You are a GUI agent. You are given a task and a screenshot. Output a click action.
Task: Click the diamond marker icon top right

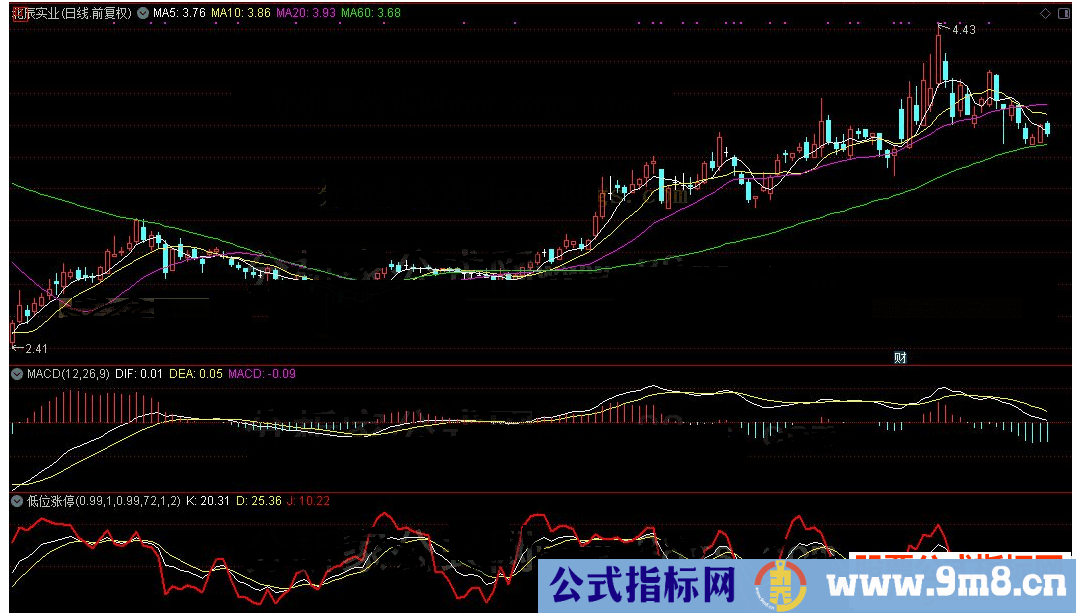click(x=1045, y=13)
